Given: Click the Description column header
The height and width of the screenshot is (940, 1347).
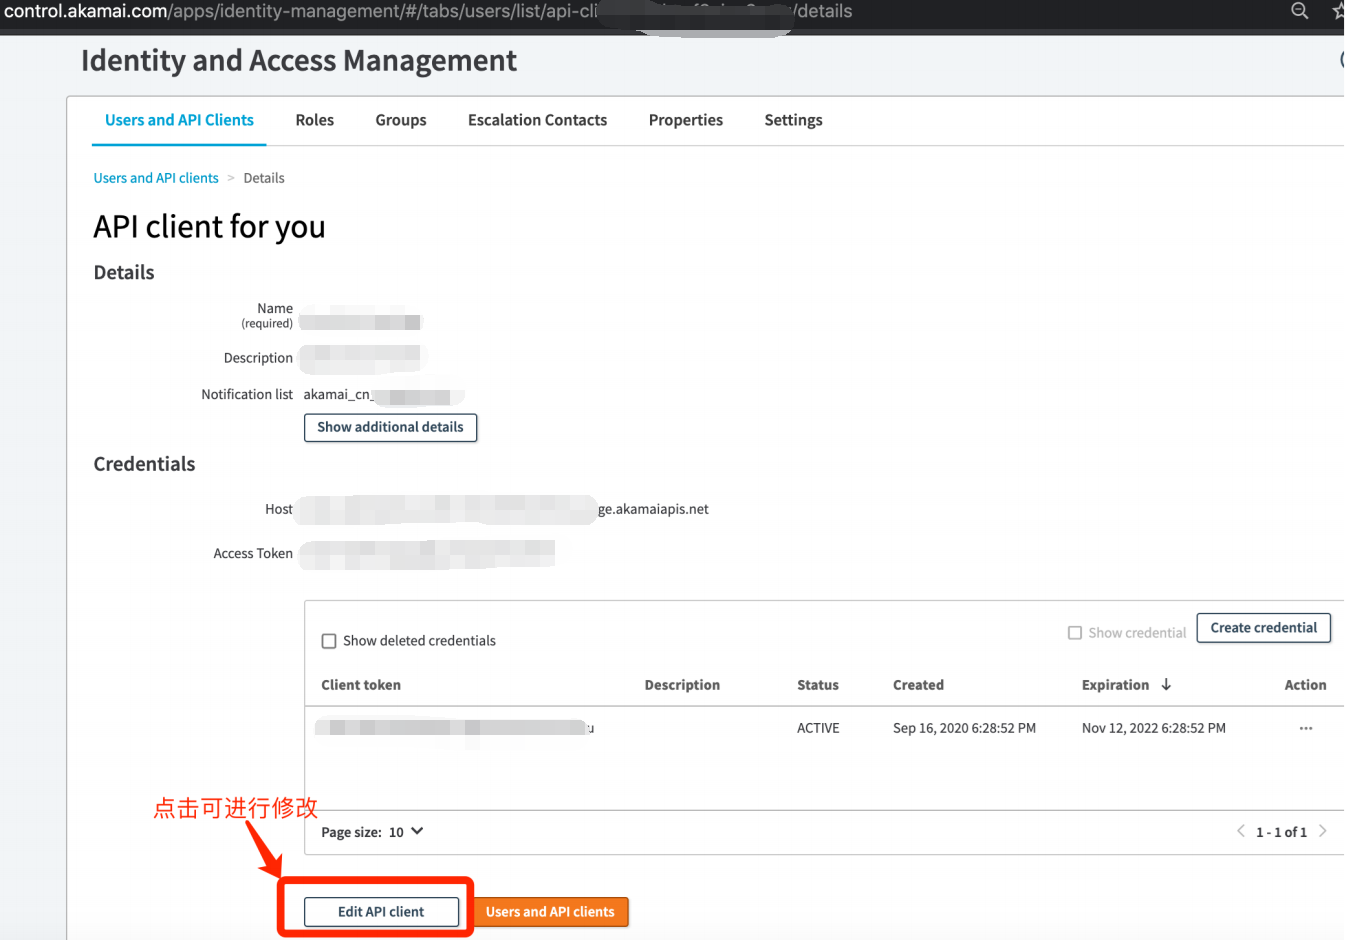Looking at the screenshot, I should click(682, 685).
